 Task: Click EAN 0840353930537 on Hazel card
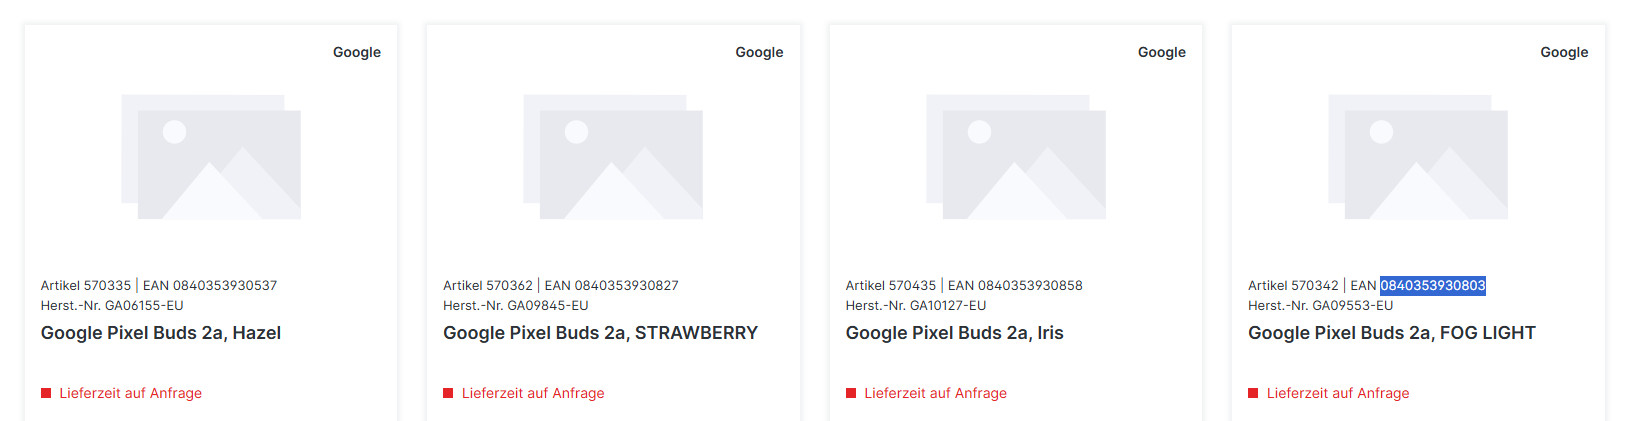point(224,286)
